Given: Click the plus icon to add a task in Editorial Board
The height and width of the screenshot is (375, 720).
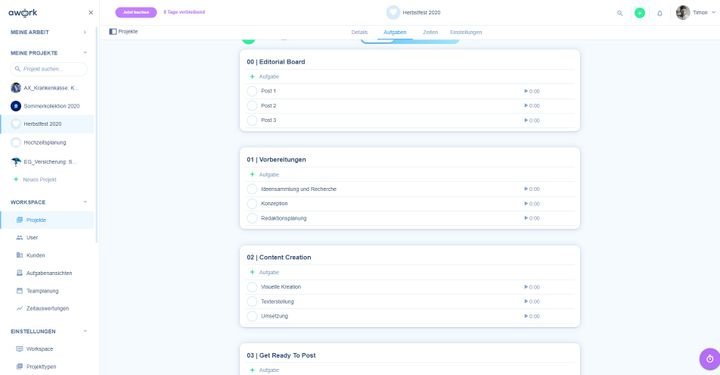Looking at the screenshot, I should (252, 77).
